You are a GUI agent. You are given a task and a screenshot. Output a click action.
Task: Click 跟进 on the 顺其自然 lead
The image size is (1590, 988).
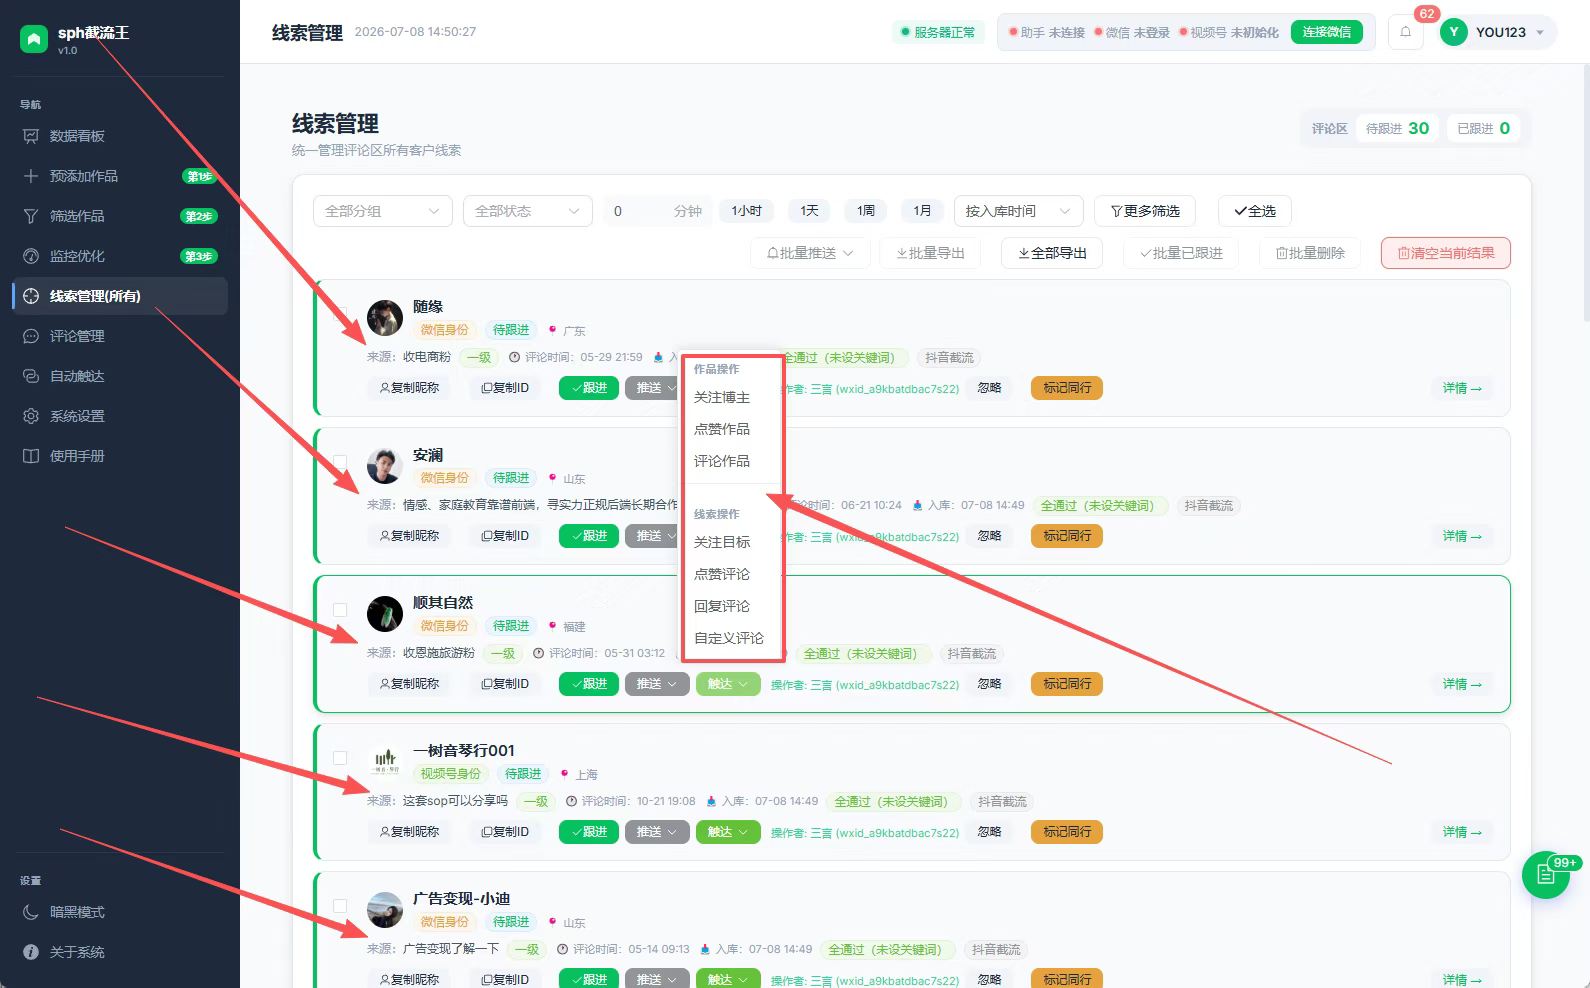pos(589,684)
